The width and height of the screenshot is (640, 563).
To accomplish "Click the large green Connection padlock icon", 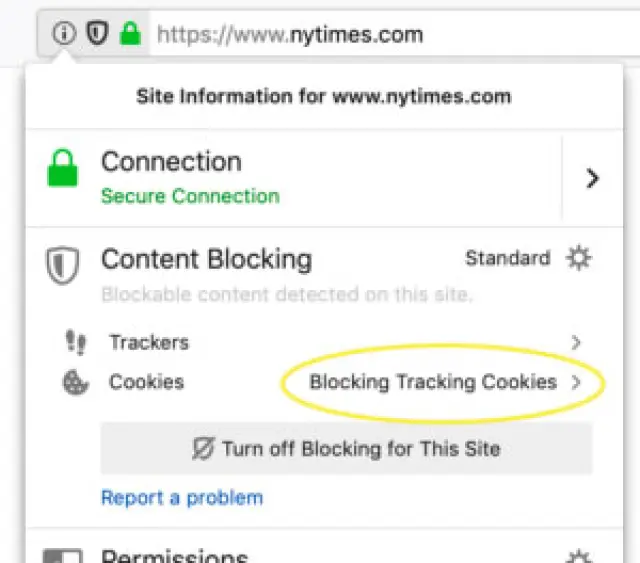I will pos(63,172).
